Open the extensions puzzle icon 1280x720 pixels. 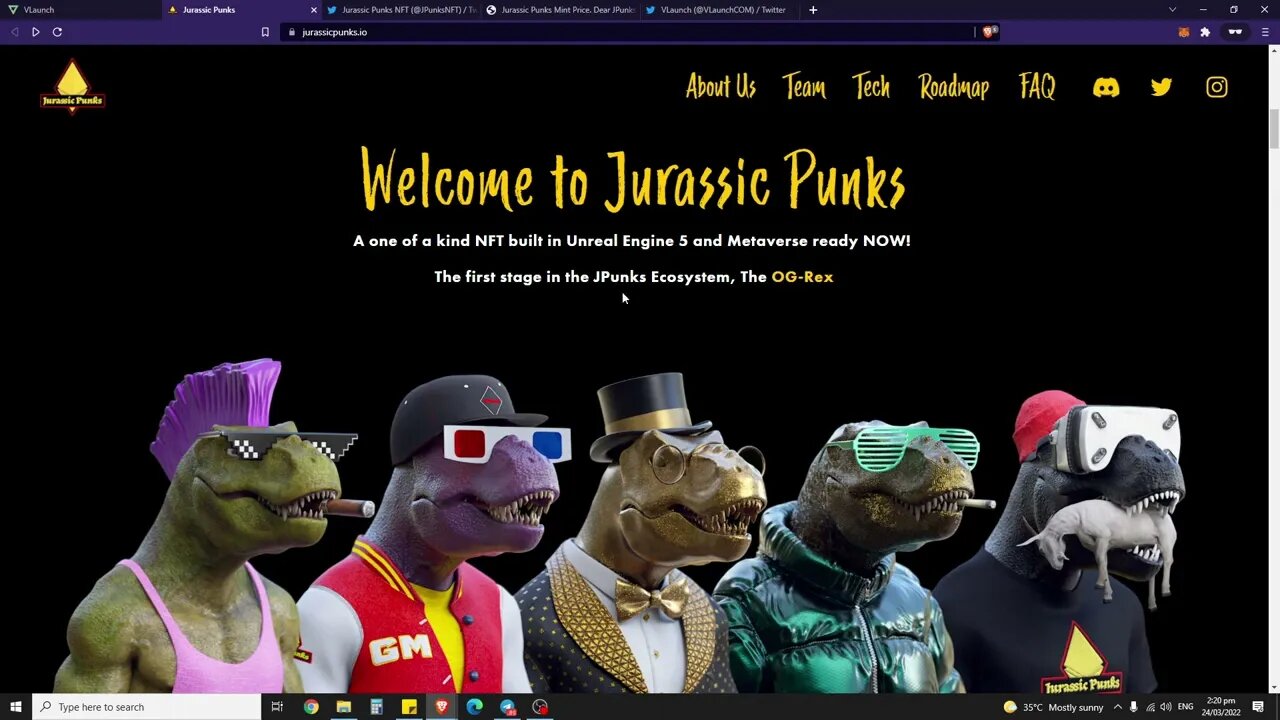coord(1205,32)
